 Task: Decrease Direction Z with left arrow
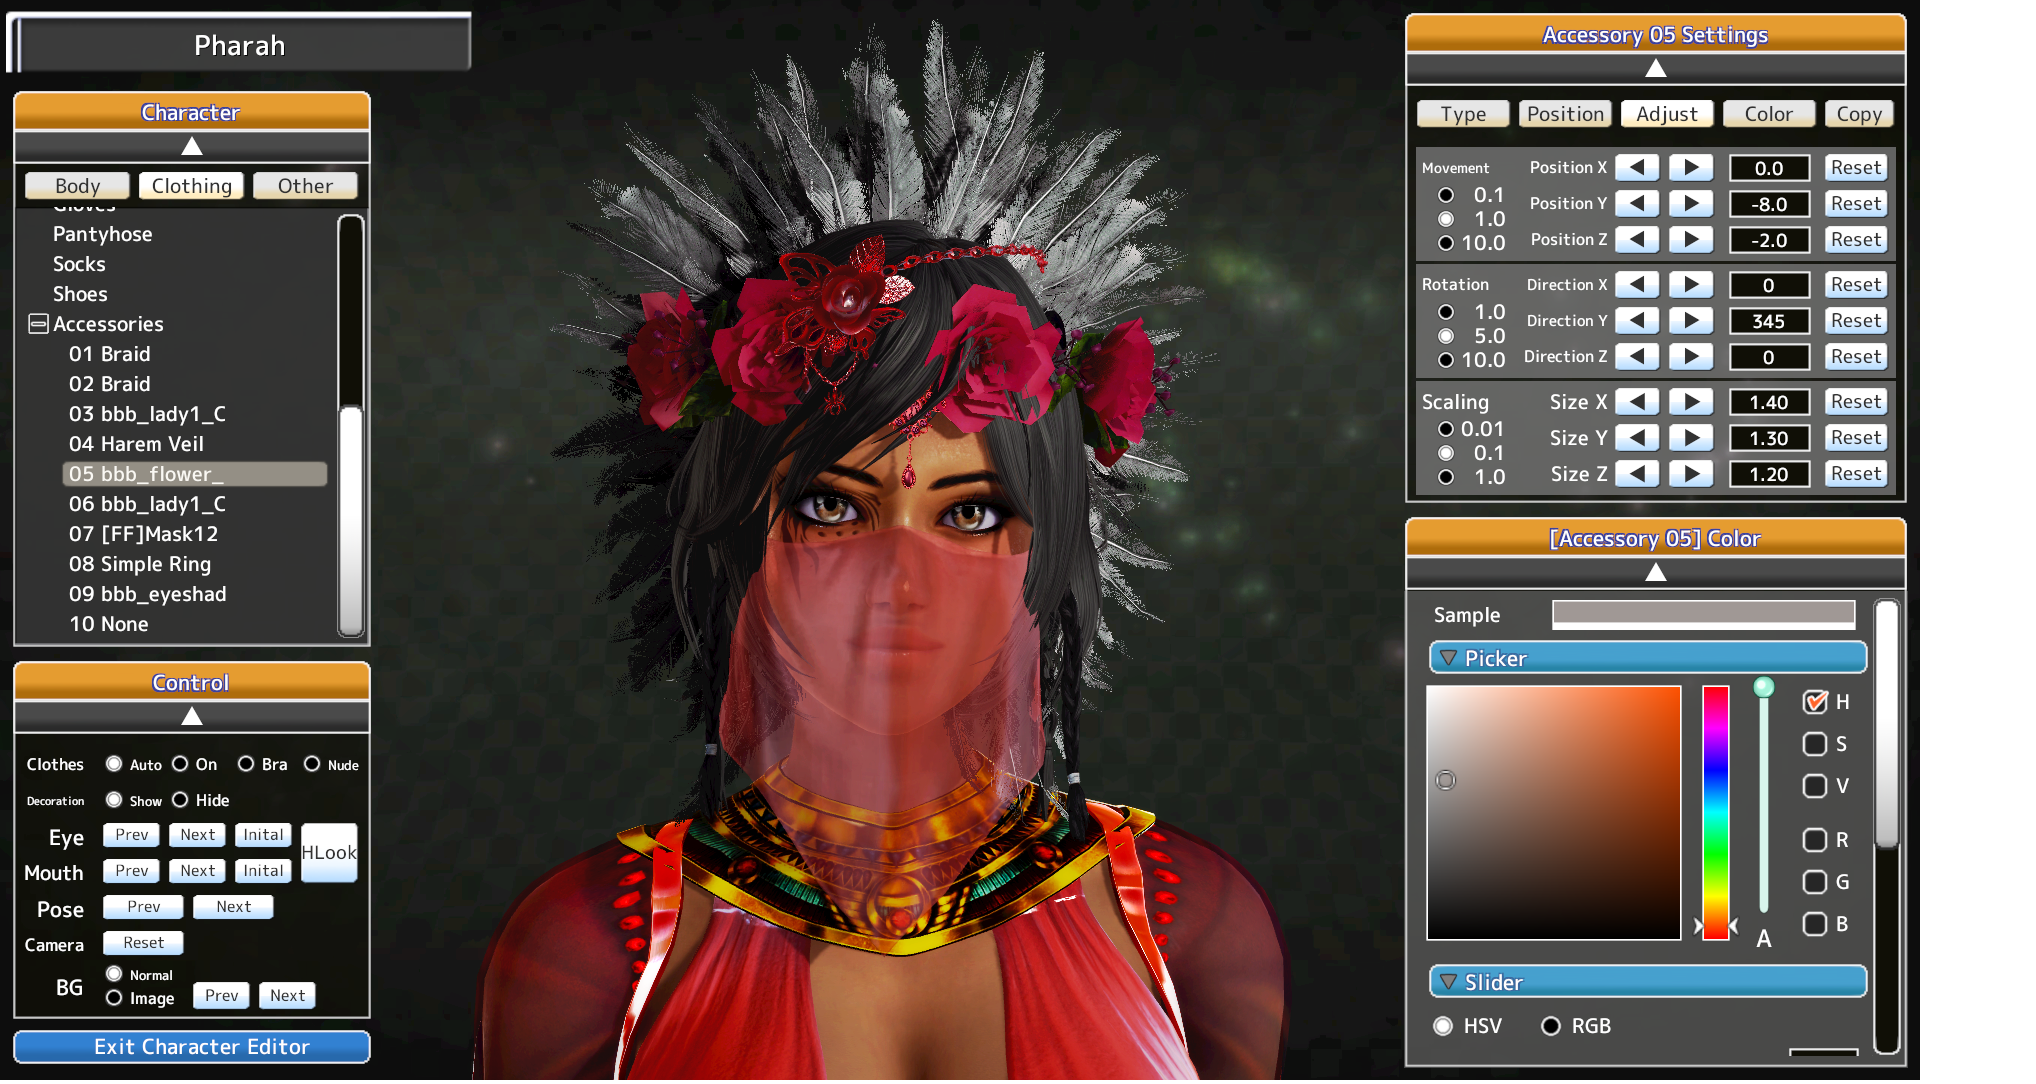pos(1637,357)
